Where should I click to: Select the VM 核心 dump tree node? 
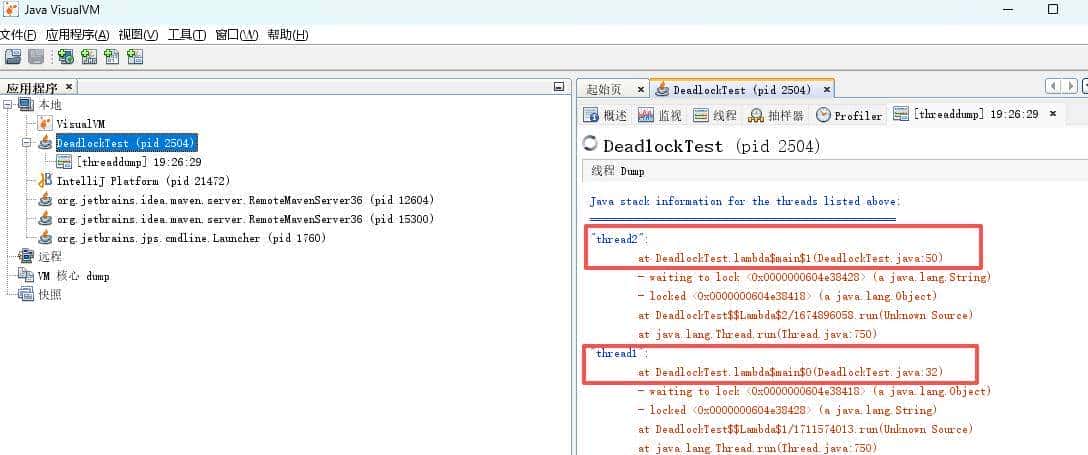click(73, 276)
